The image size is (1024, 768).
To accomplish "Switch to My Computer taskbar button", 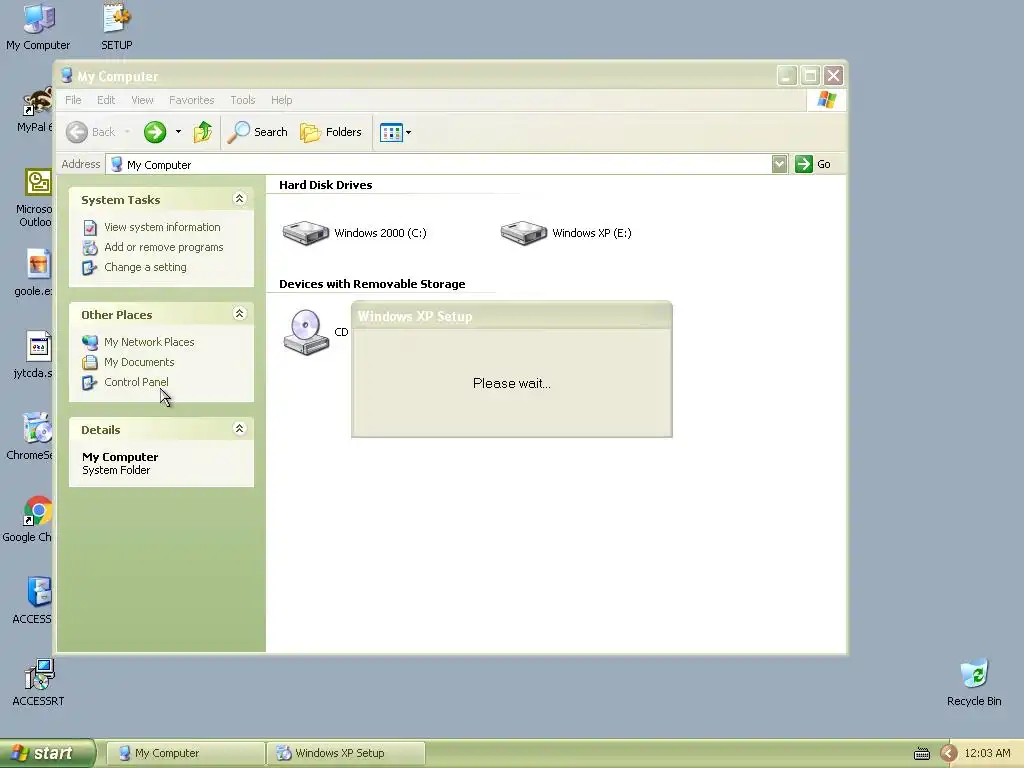I will pyautogui.click(x=185, y=753).
